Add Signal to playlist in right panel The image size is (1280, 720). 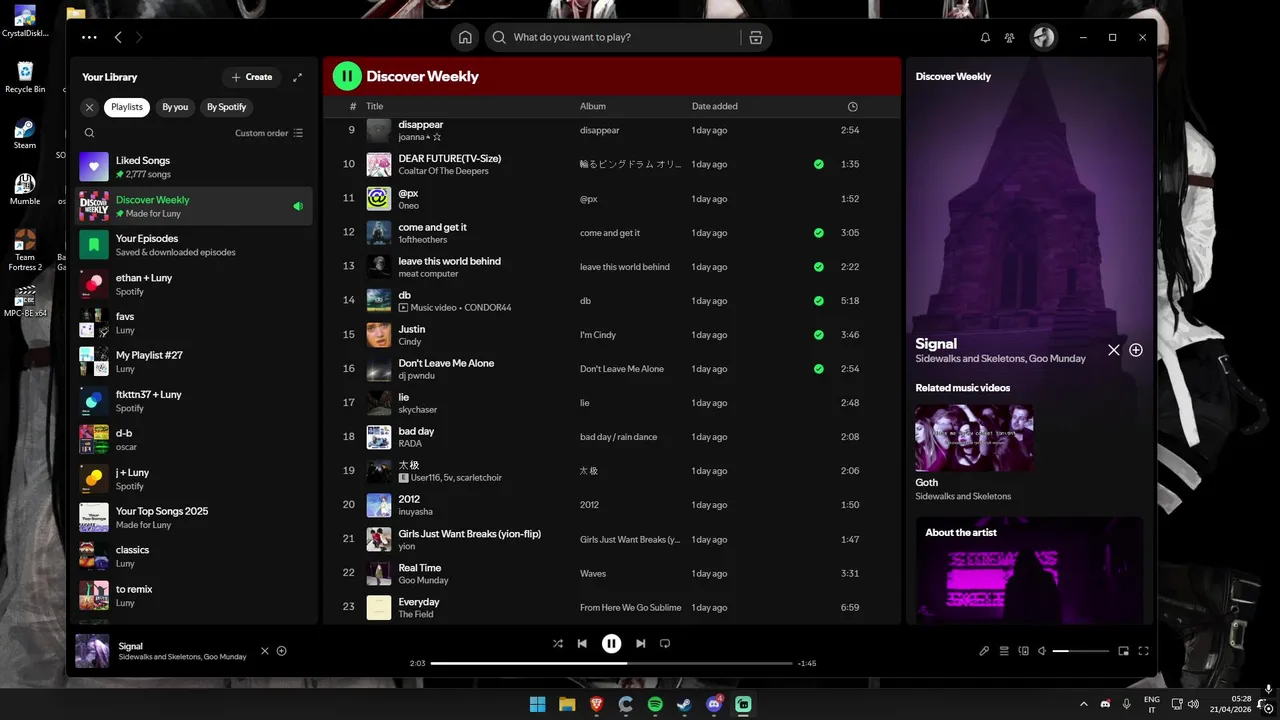point(1136,350)
